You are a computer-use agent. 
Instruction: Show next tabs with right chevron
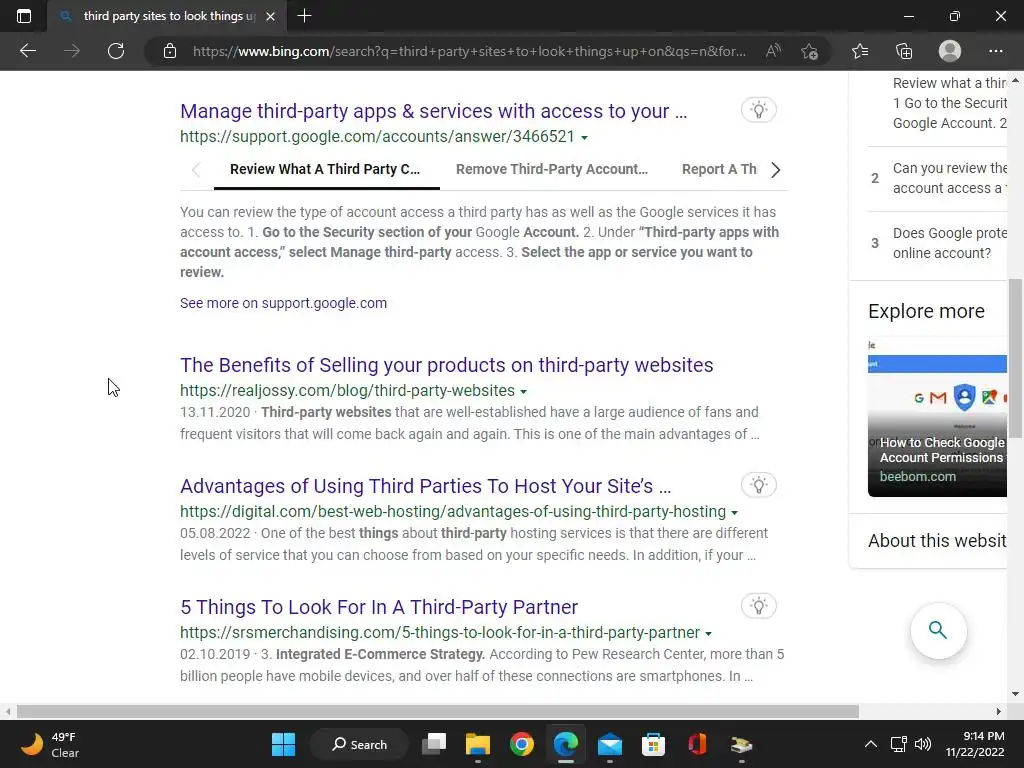[775, 170]
